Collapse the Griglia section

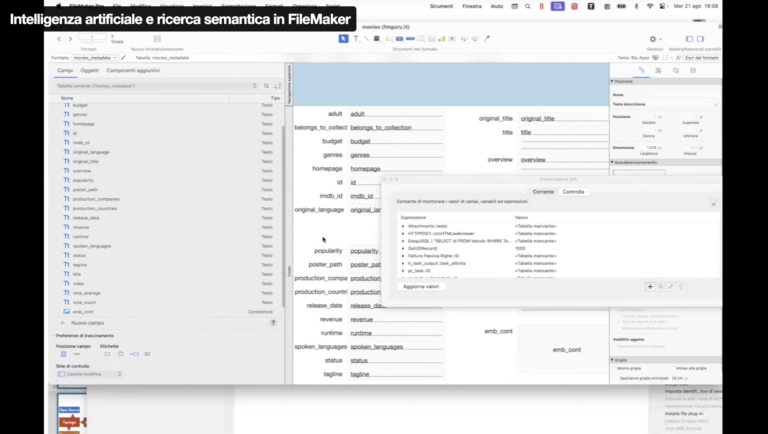coord(612,360)
